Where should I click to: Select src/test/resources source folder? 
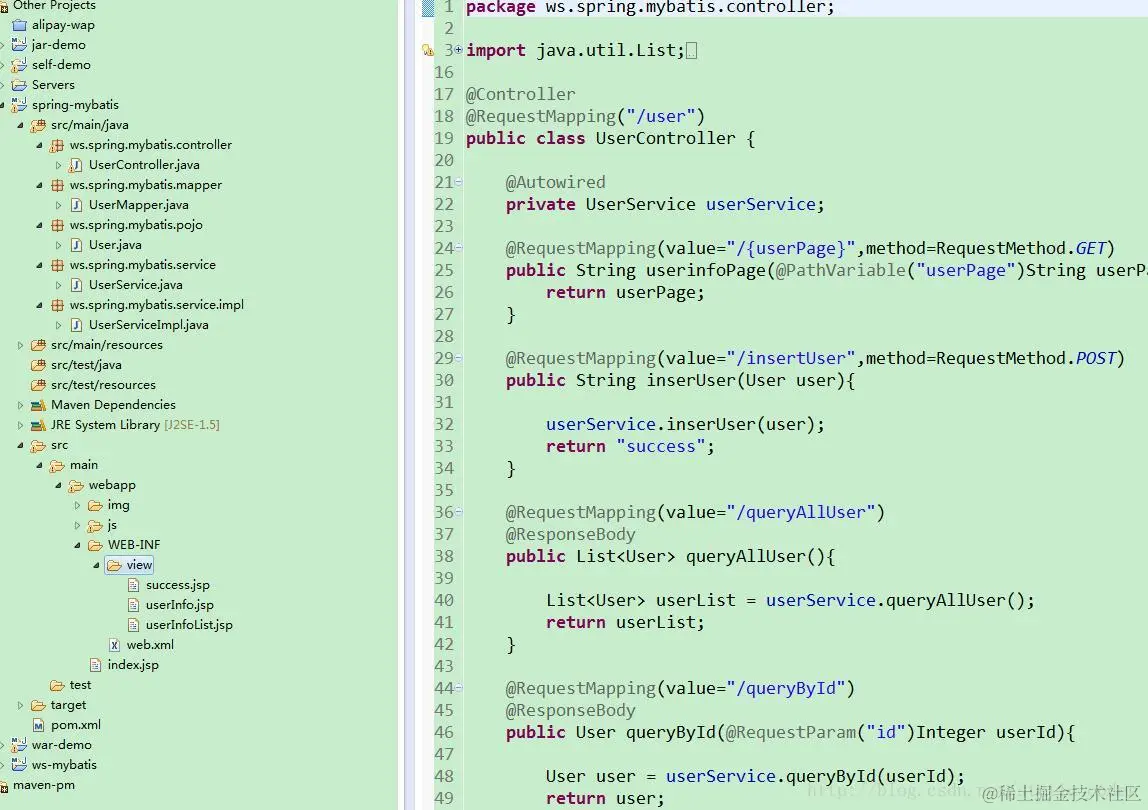coord(103,384)
